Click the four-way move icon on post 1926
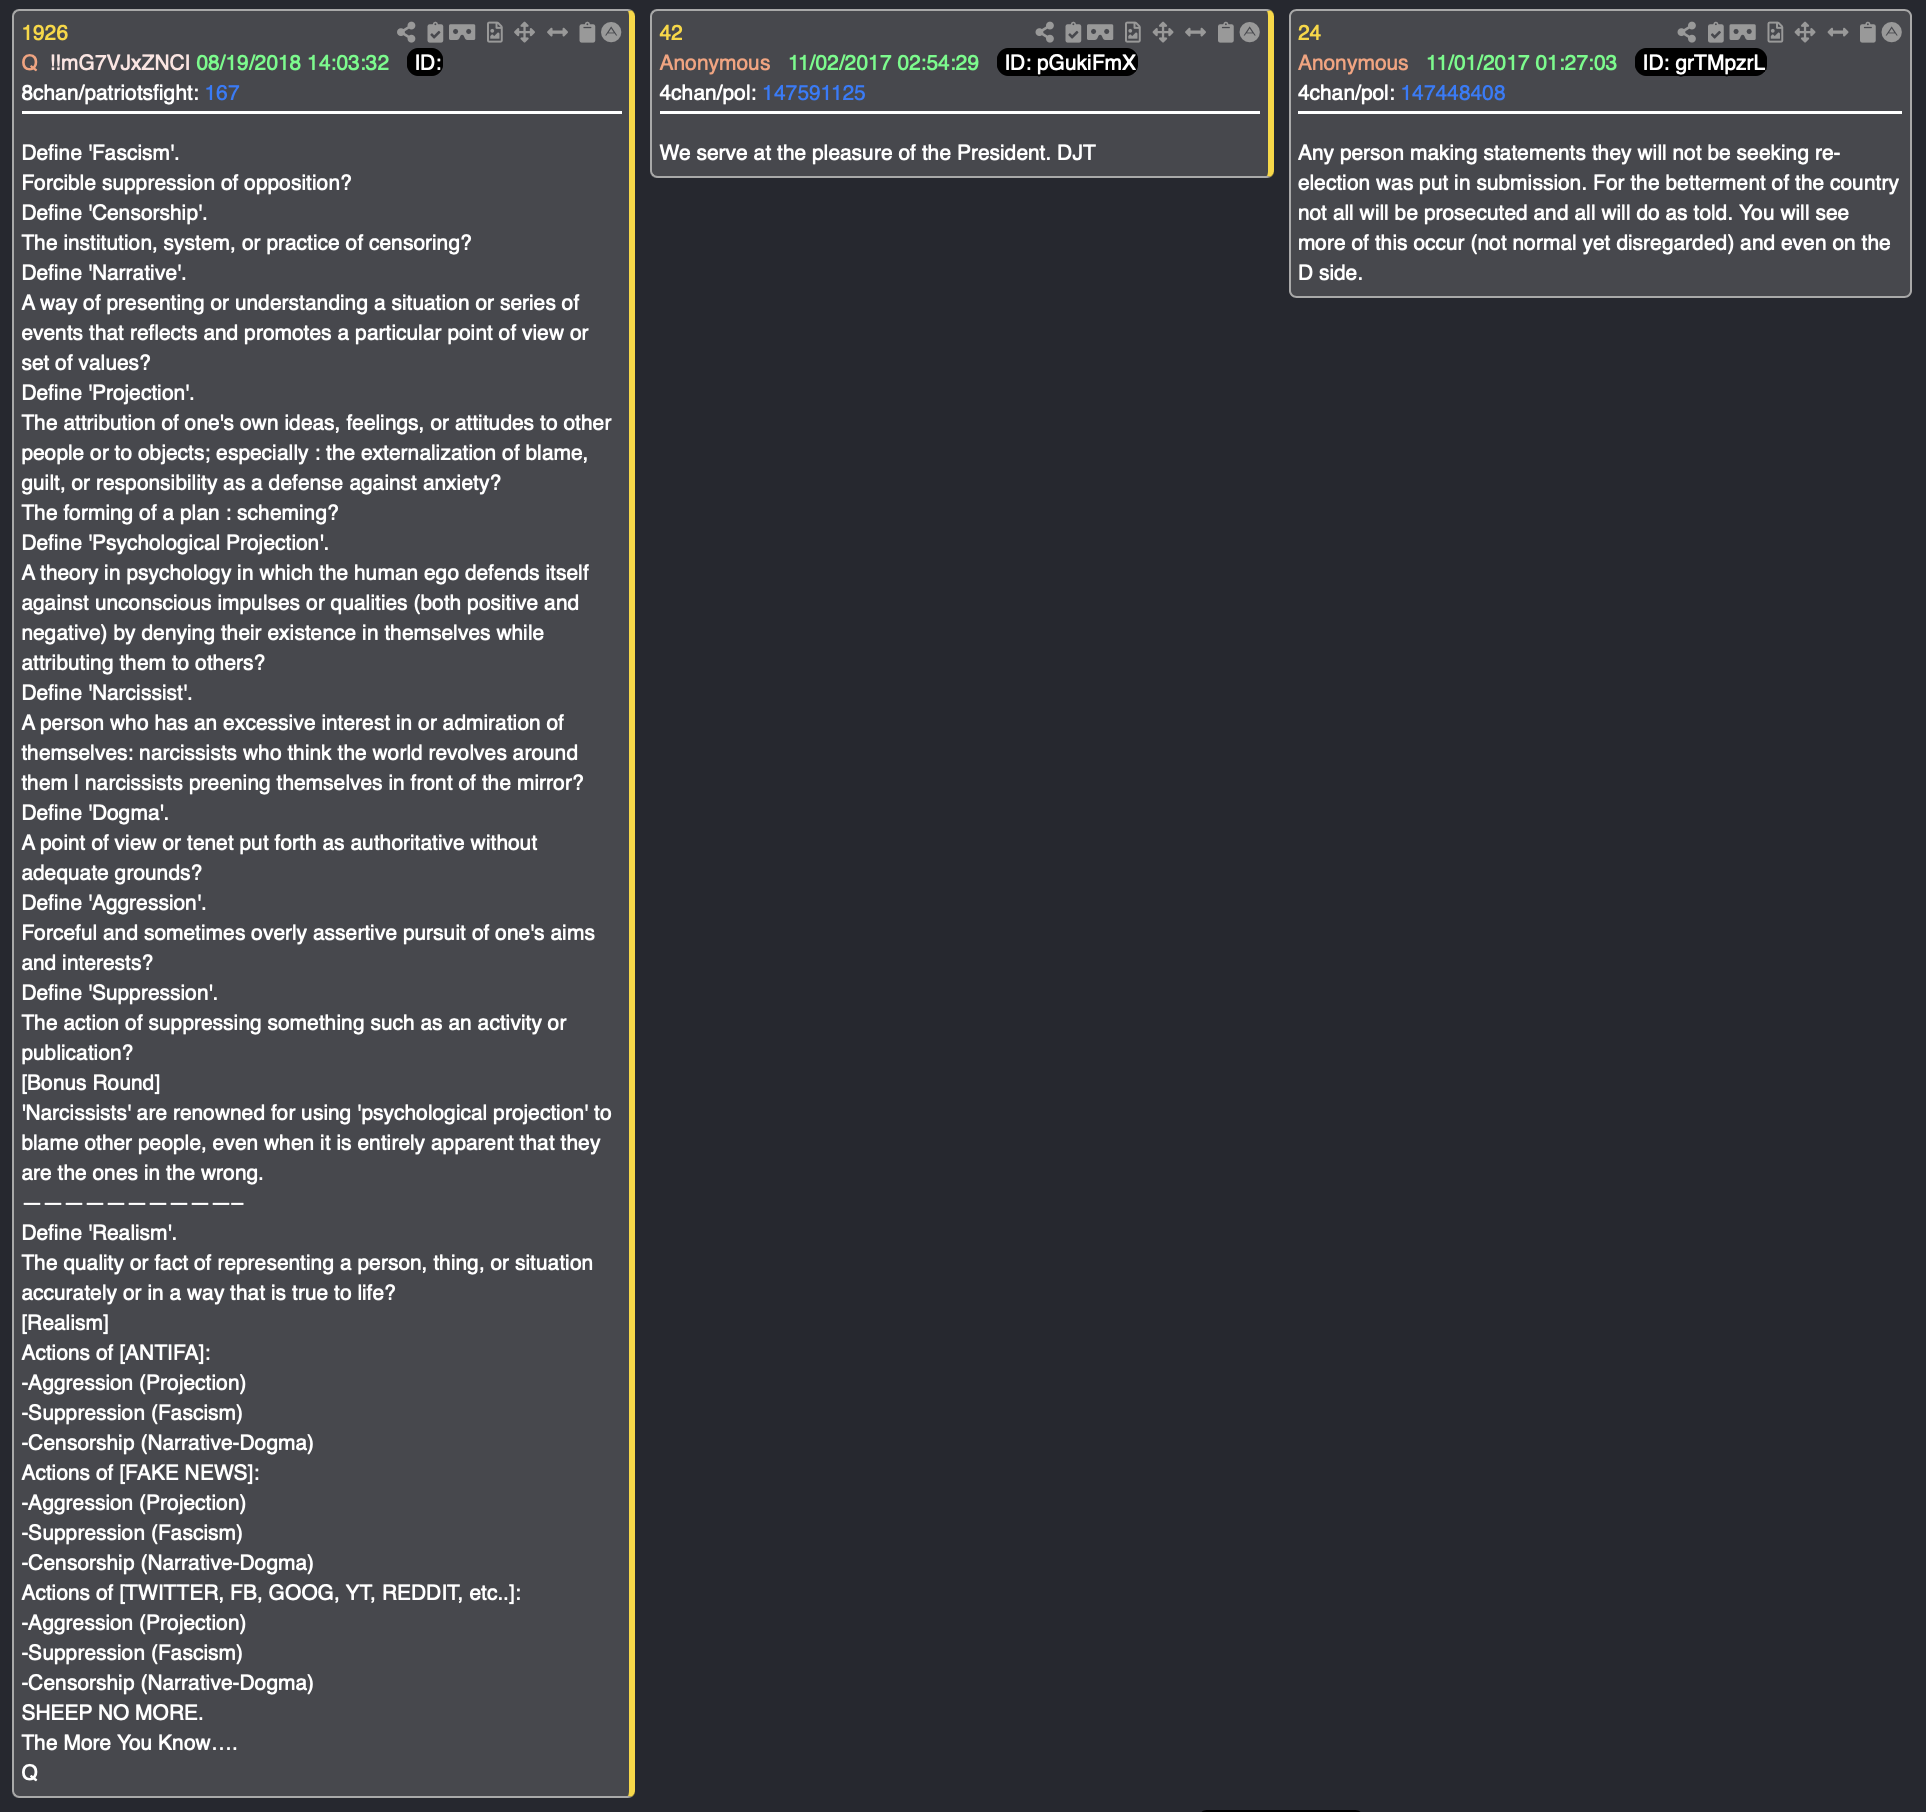This screenshot has width=1926, height=1812. 524,33
